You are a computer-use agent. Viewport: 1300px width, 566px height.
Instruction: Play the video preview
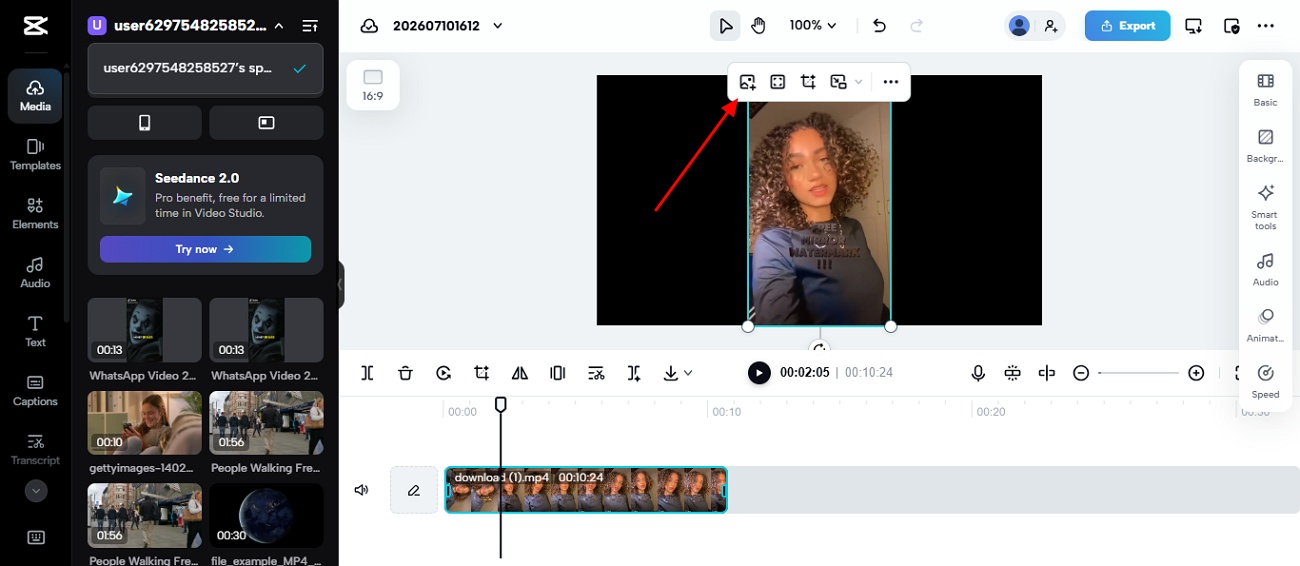click(759, 373)
